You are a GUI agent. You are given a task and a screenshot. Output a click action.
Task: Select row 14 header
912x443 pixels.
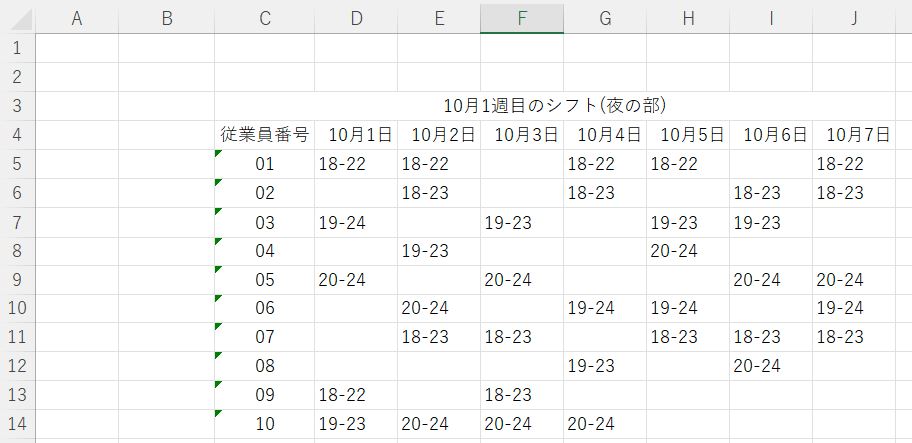(18, 424)
